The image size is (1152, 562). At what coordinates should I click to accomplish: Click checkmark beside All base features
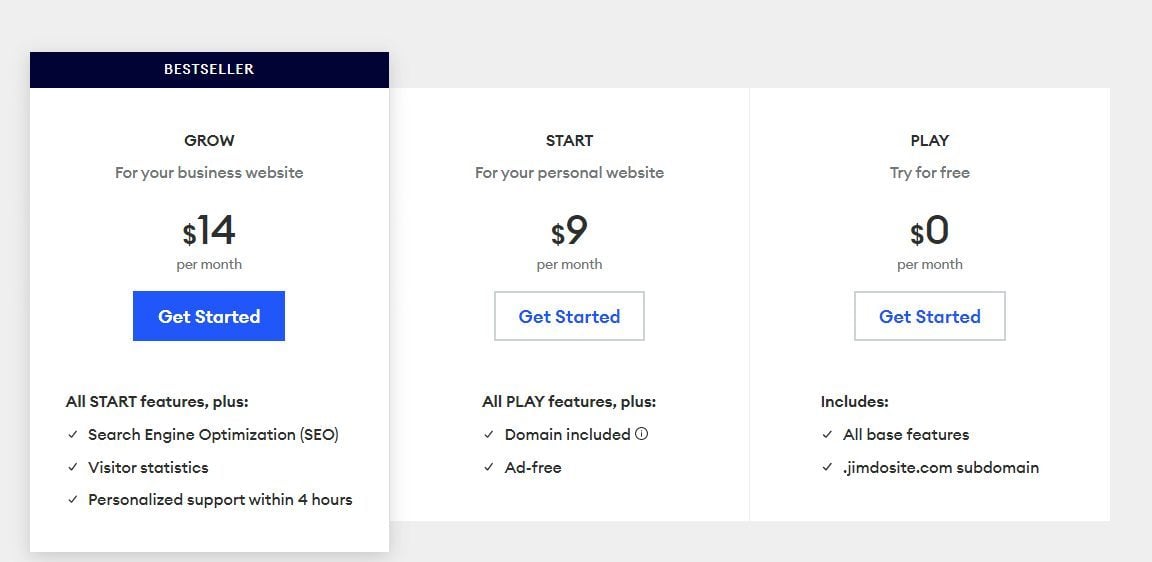click(x=827, y=434)
